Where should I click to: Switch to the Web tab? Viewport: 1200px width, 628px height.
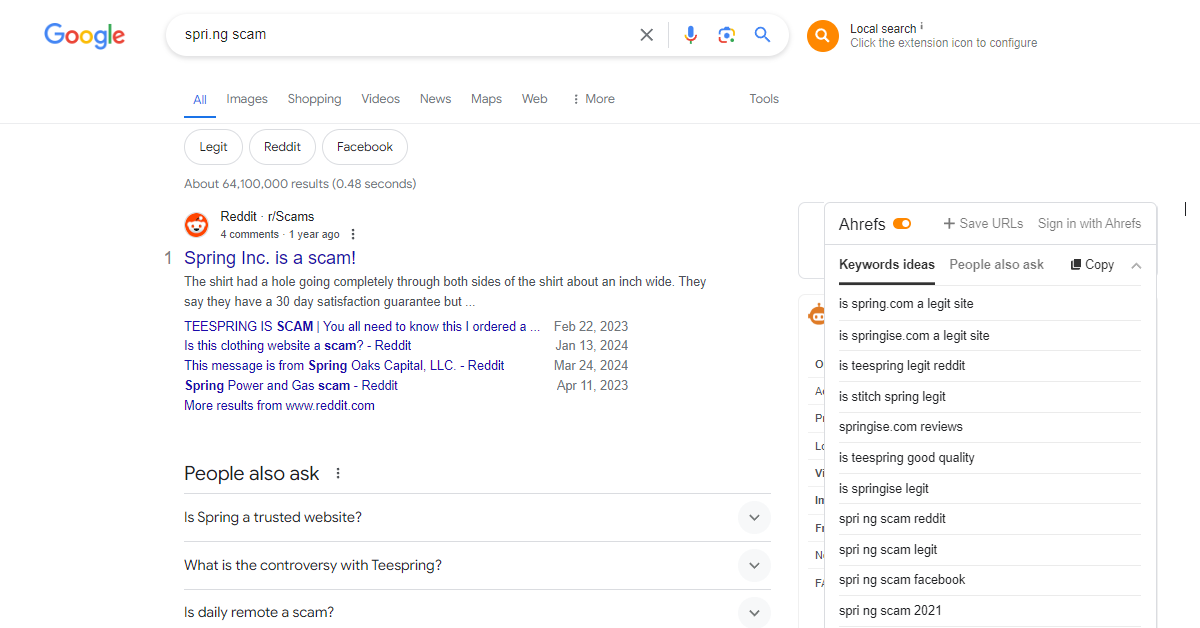(535, 99)
